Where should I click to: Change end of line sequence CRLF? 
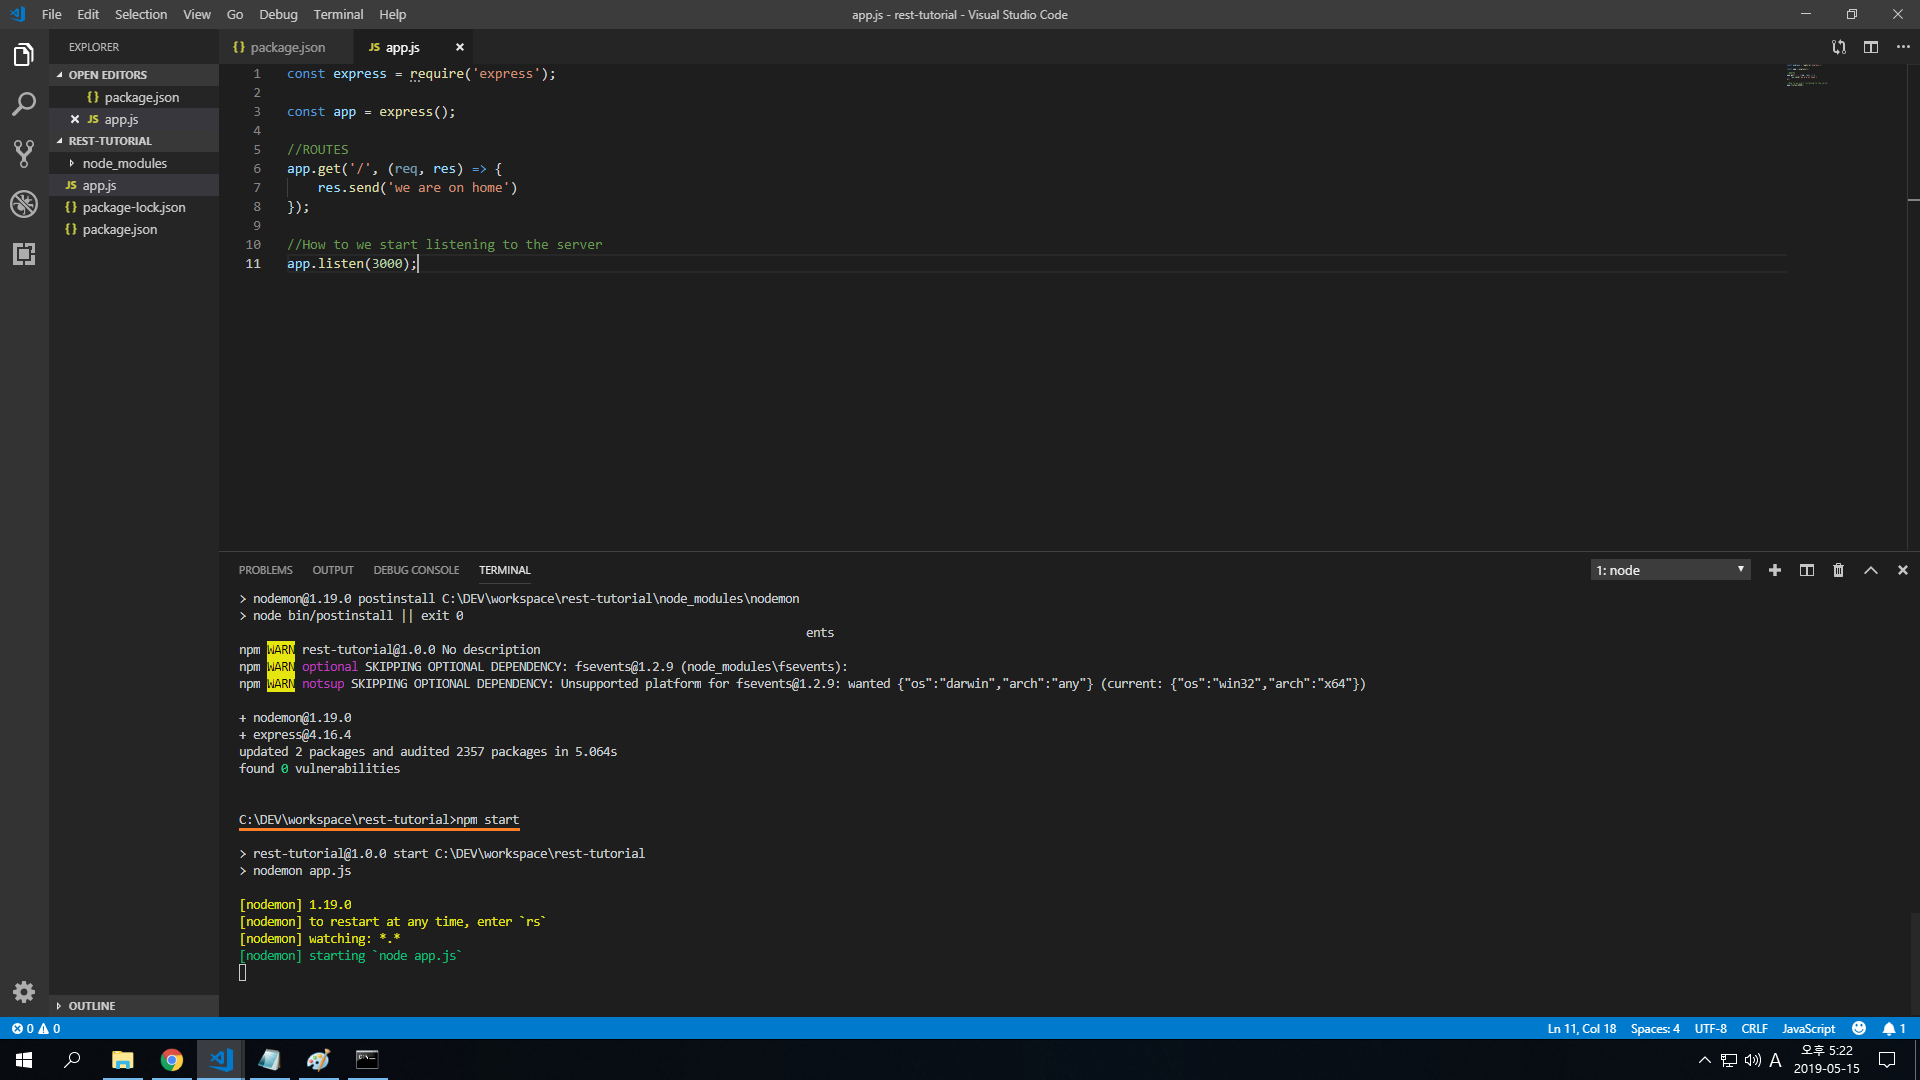point(1754,1028)
